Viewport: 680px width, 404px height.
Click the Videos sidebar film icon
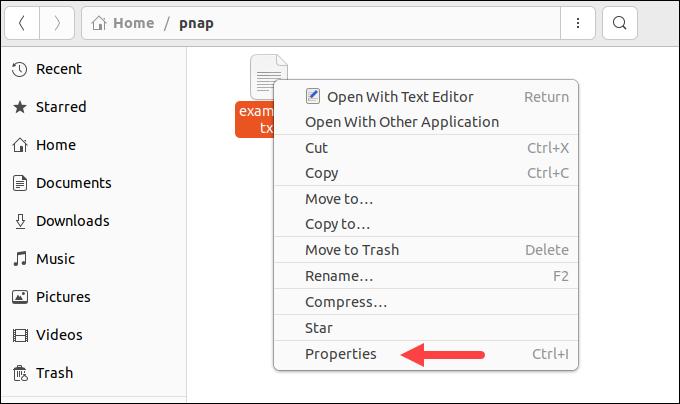point(19,335)
